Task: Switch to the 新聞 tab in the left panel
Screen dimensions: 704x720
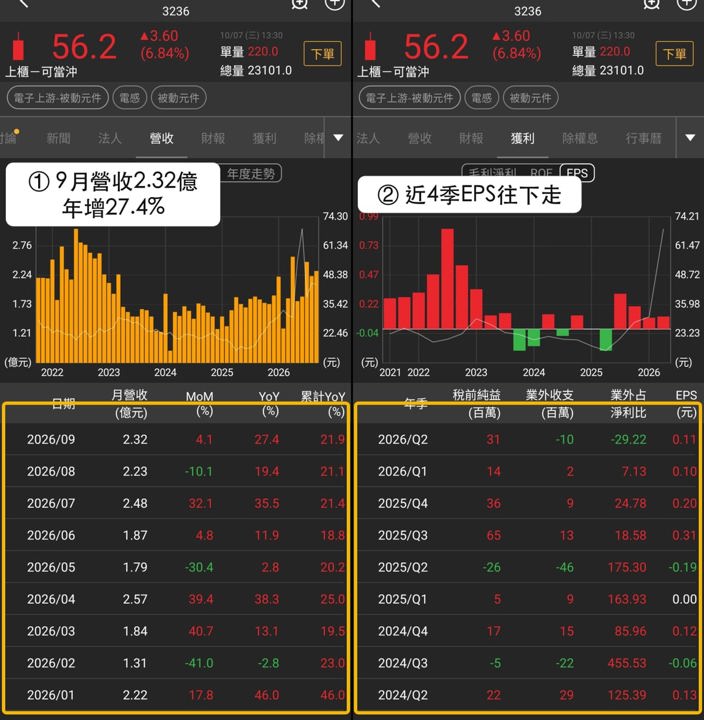Action: tap(59, 138)
